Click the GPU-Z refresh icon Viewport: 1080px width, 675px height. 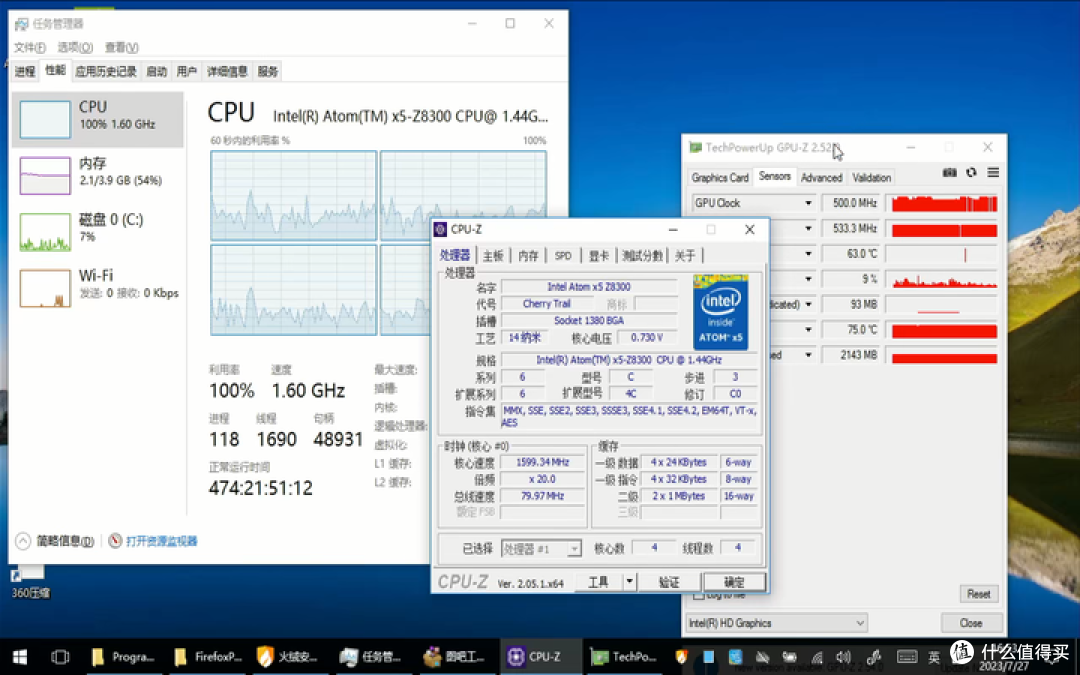pos(971,172)
